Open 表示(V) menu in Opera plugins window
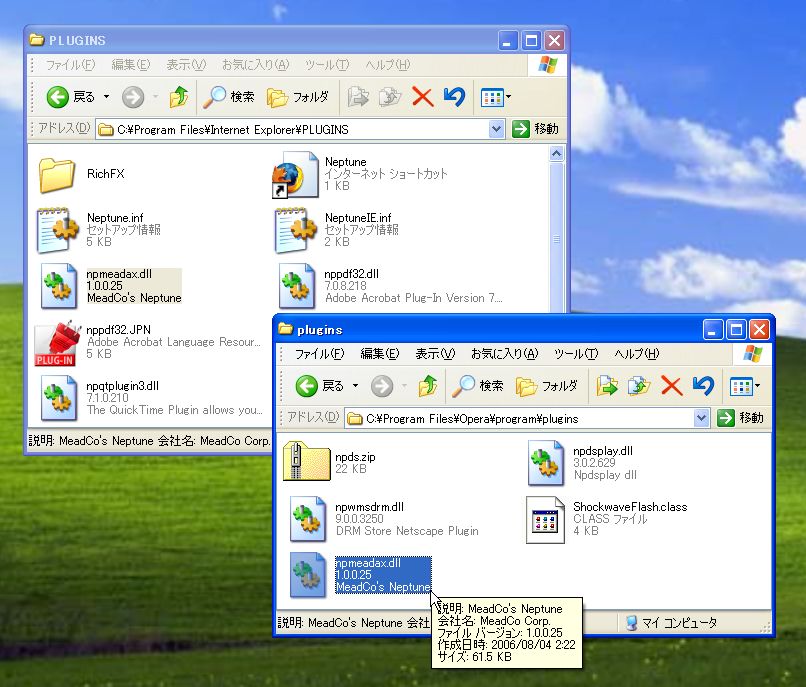The image size is (806, 687). tap(435, 354)
